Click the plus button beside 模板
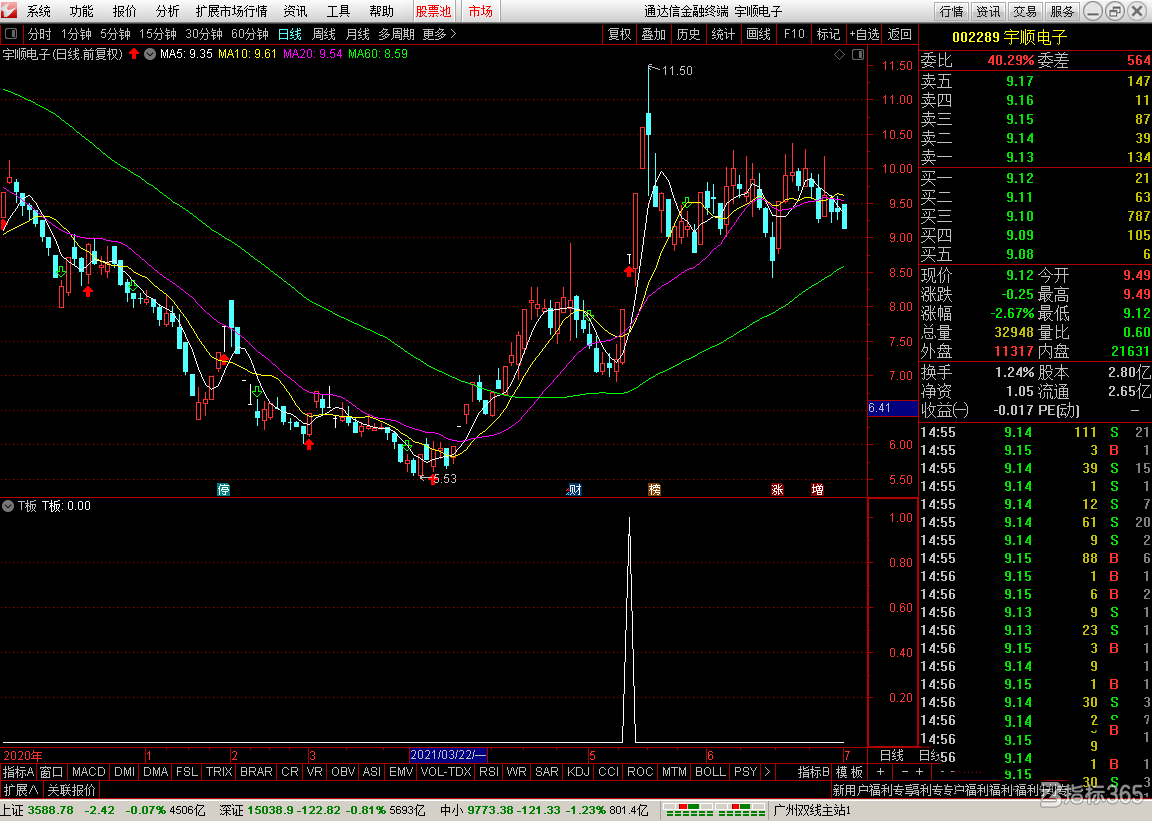 [880, 772]
